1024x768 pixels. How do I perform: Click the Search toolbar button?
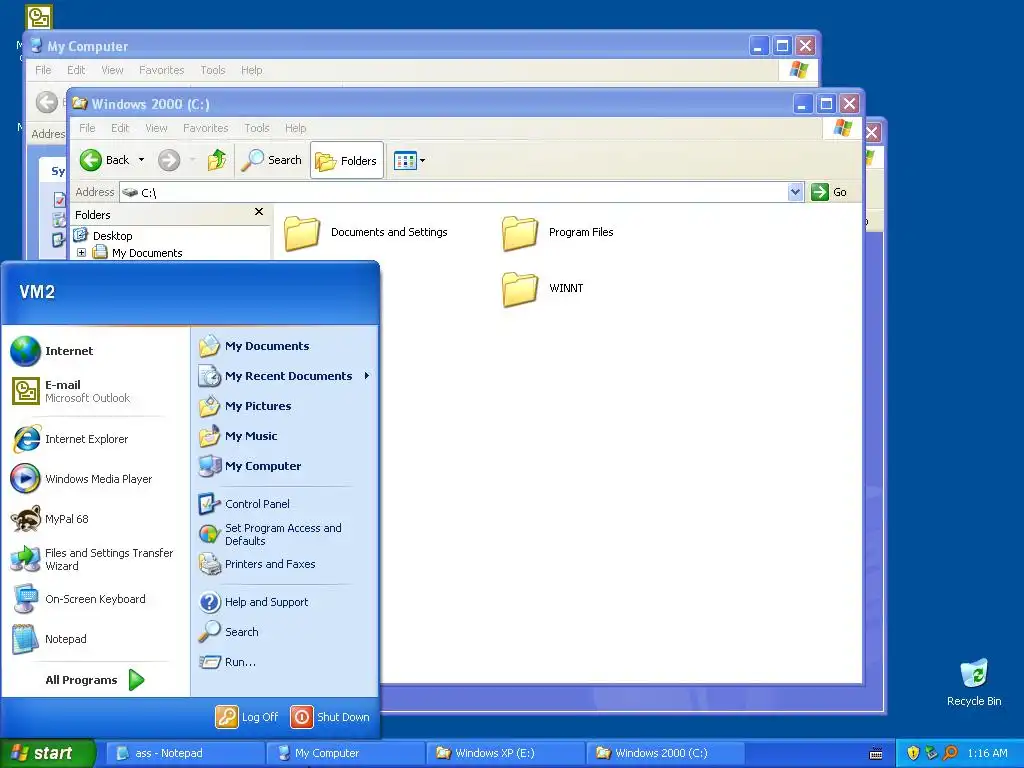(272, 160)
